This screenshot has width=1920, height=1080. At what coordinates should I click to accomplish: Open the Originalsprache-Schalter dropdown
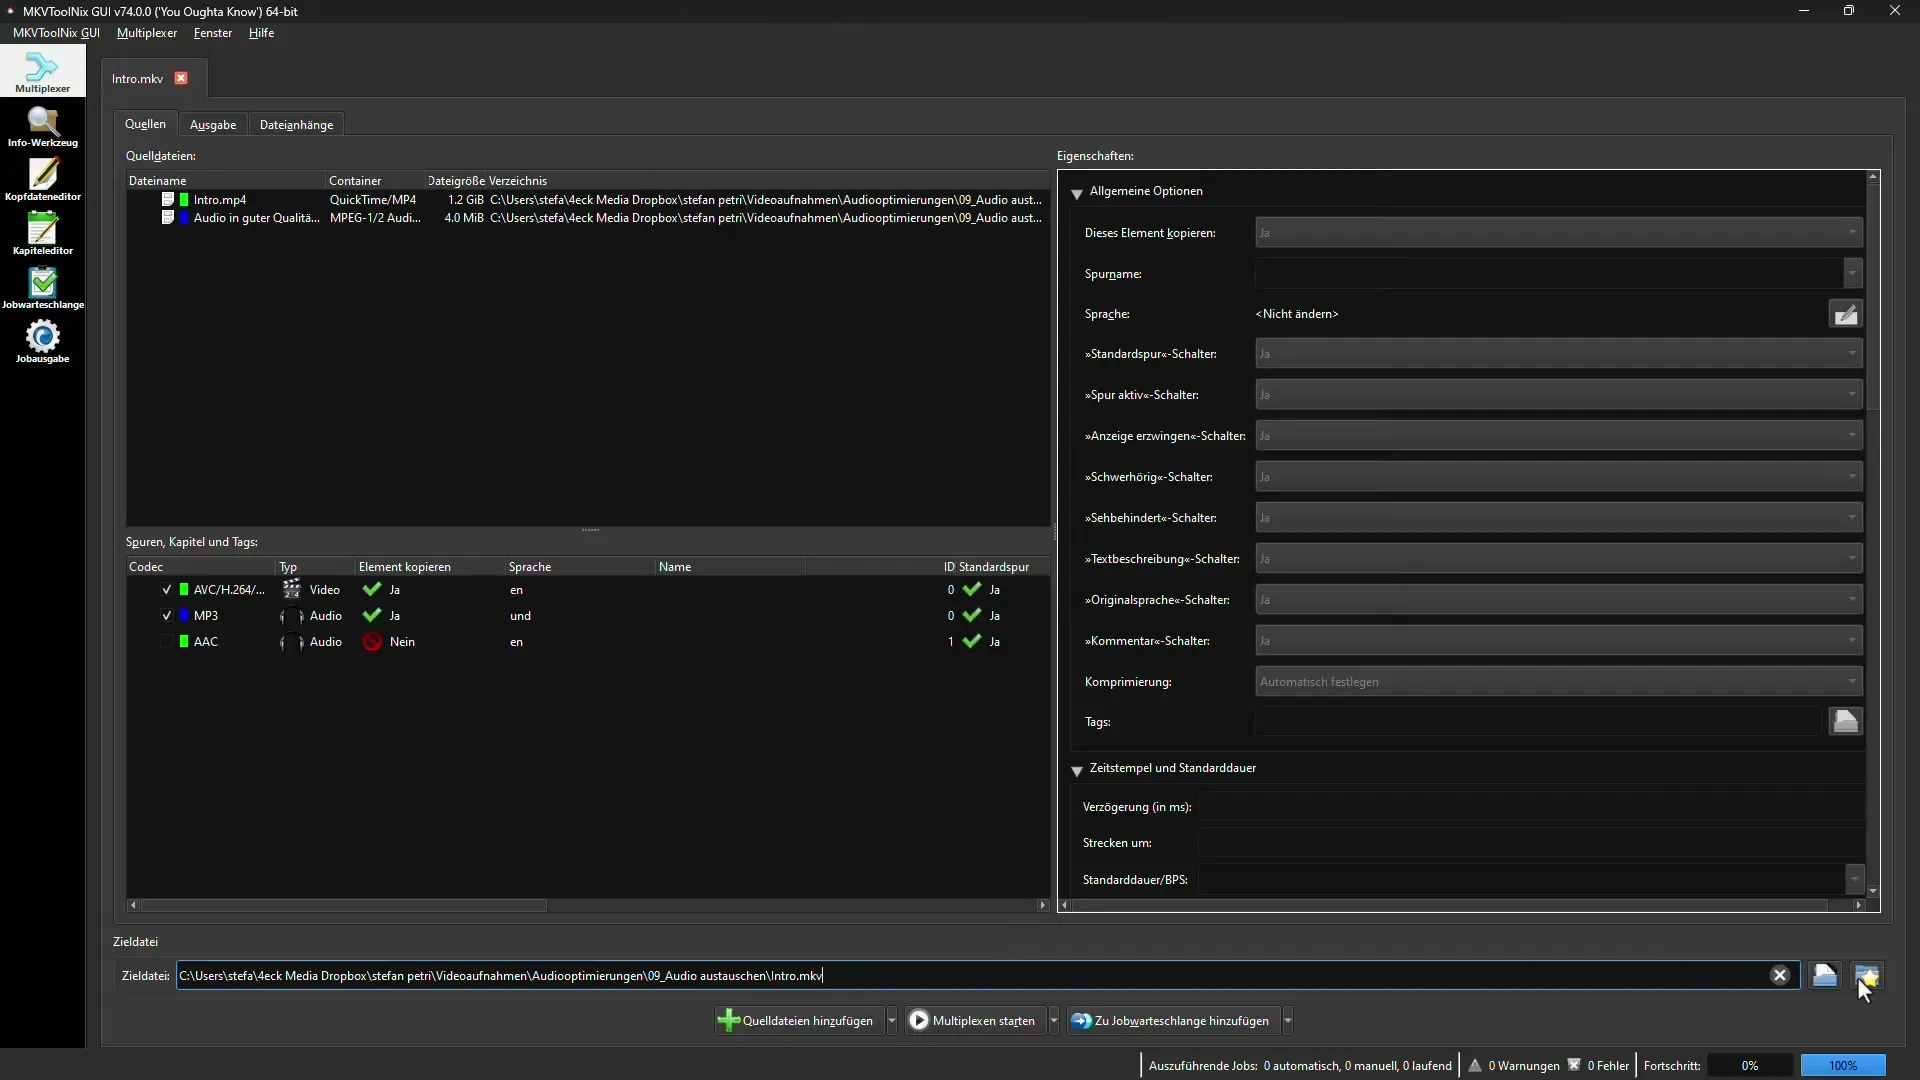click(x=1558, y=600)
